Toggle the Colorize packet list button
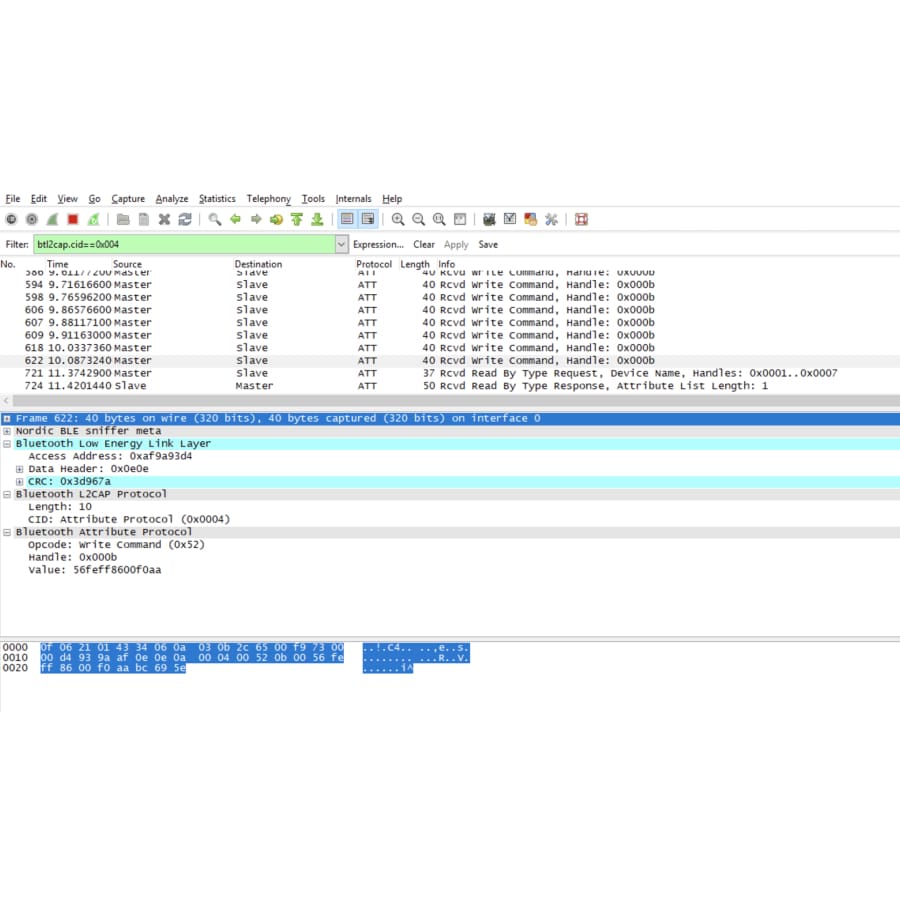The image size is (900, 900). [347, 219]
